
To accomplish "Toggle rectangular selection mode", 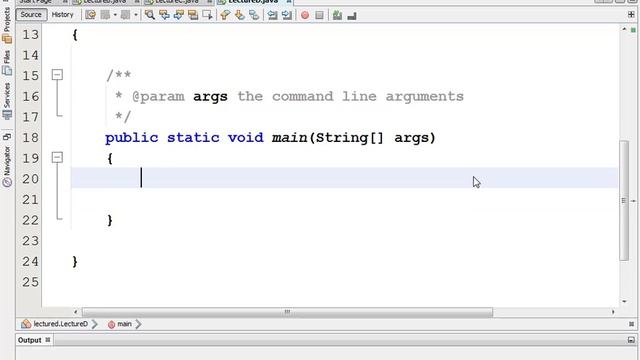I will click(x=207, y=15).
